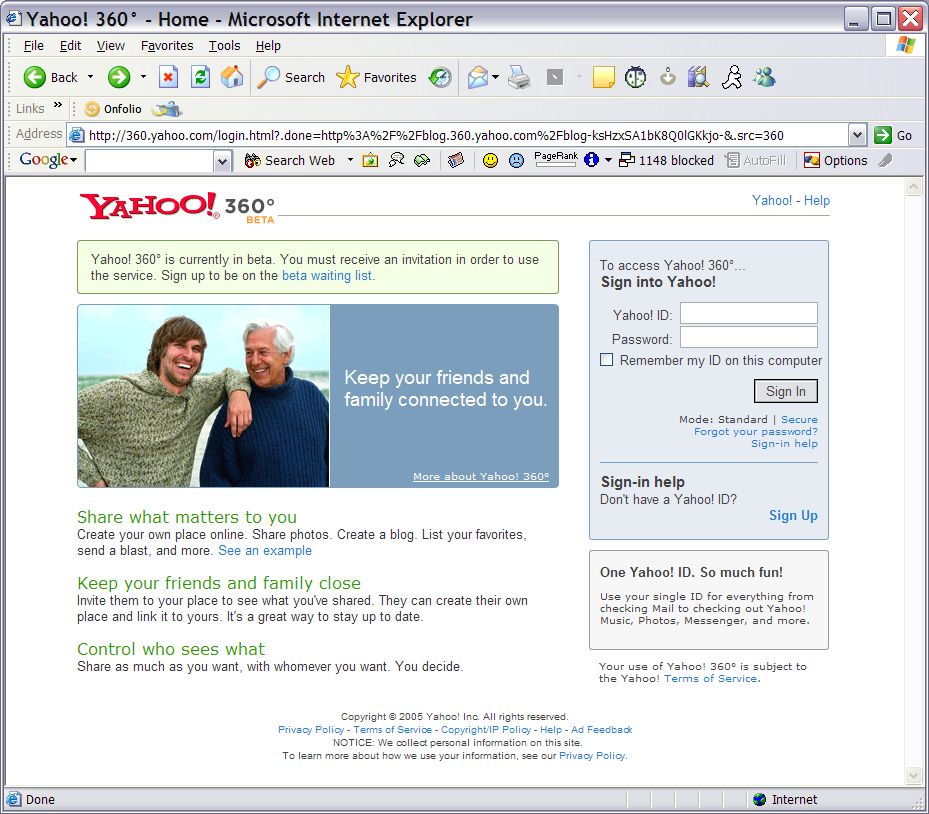Toggle the Google toolbar AutoFill button
This screenshot has width=929, height=814.
click(x=755, y=160)
